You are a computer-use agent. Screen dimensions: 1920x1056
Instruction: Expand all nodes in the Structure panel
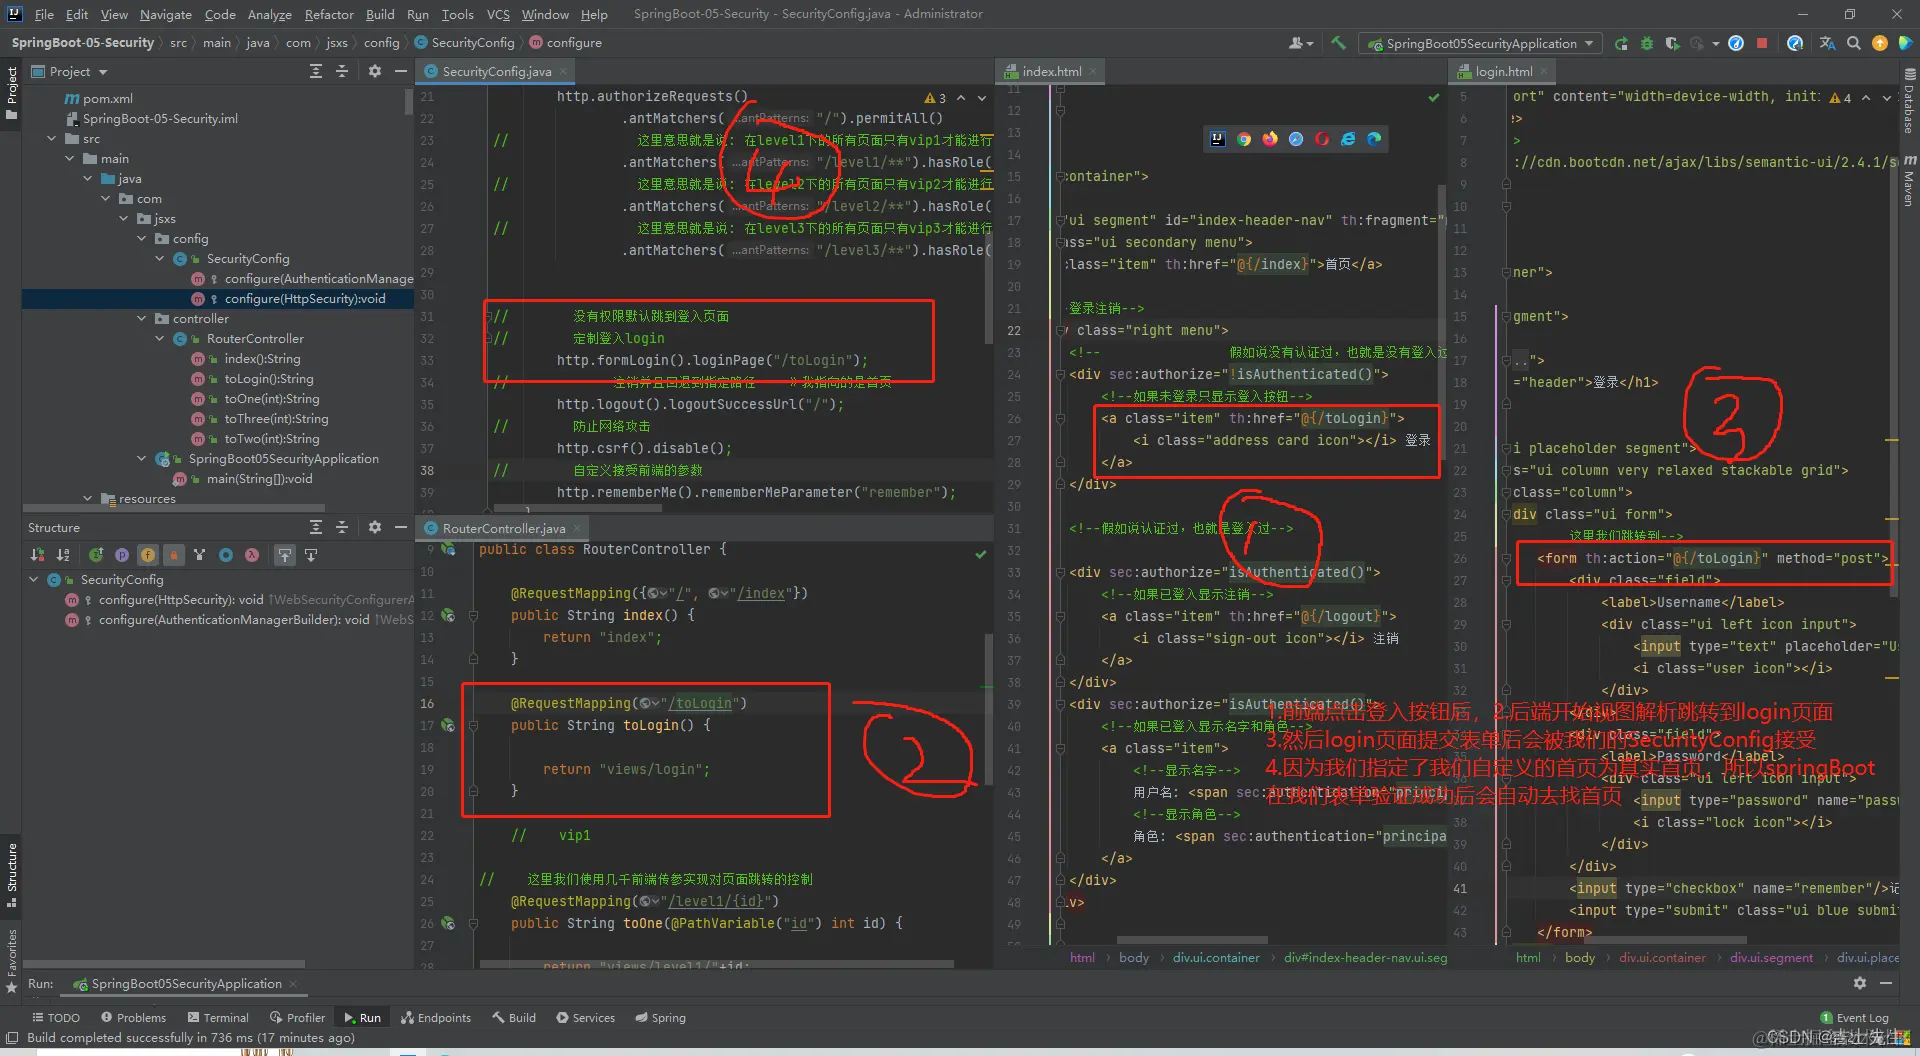click(x=316, y=527)
